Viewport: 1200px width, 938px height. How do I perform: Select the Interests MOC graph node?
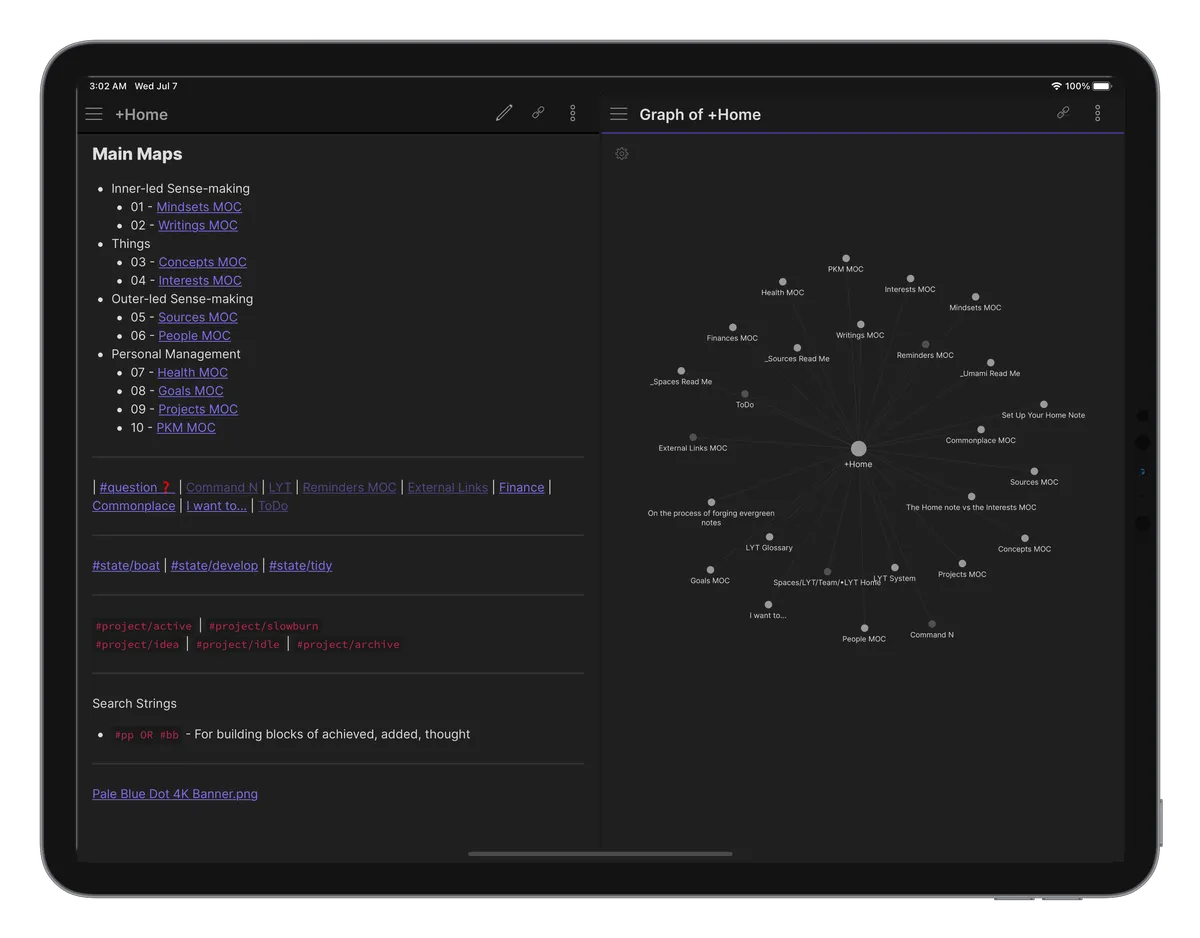(x=910, y=279)
